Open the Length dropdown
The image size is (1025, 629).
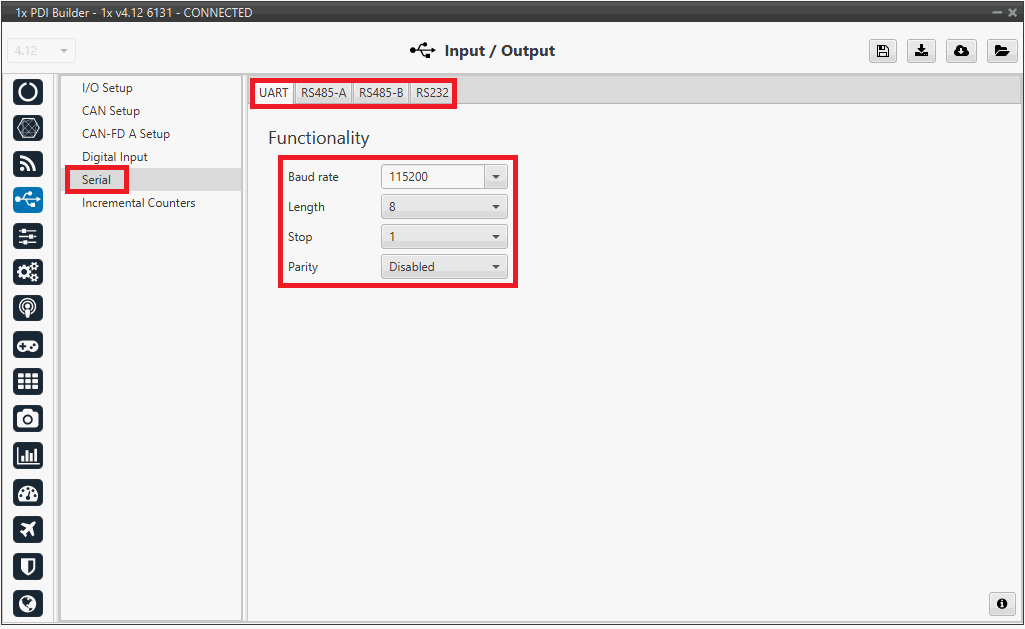click(x=444, y=207)
